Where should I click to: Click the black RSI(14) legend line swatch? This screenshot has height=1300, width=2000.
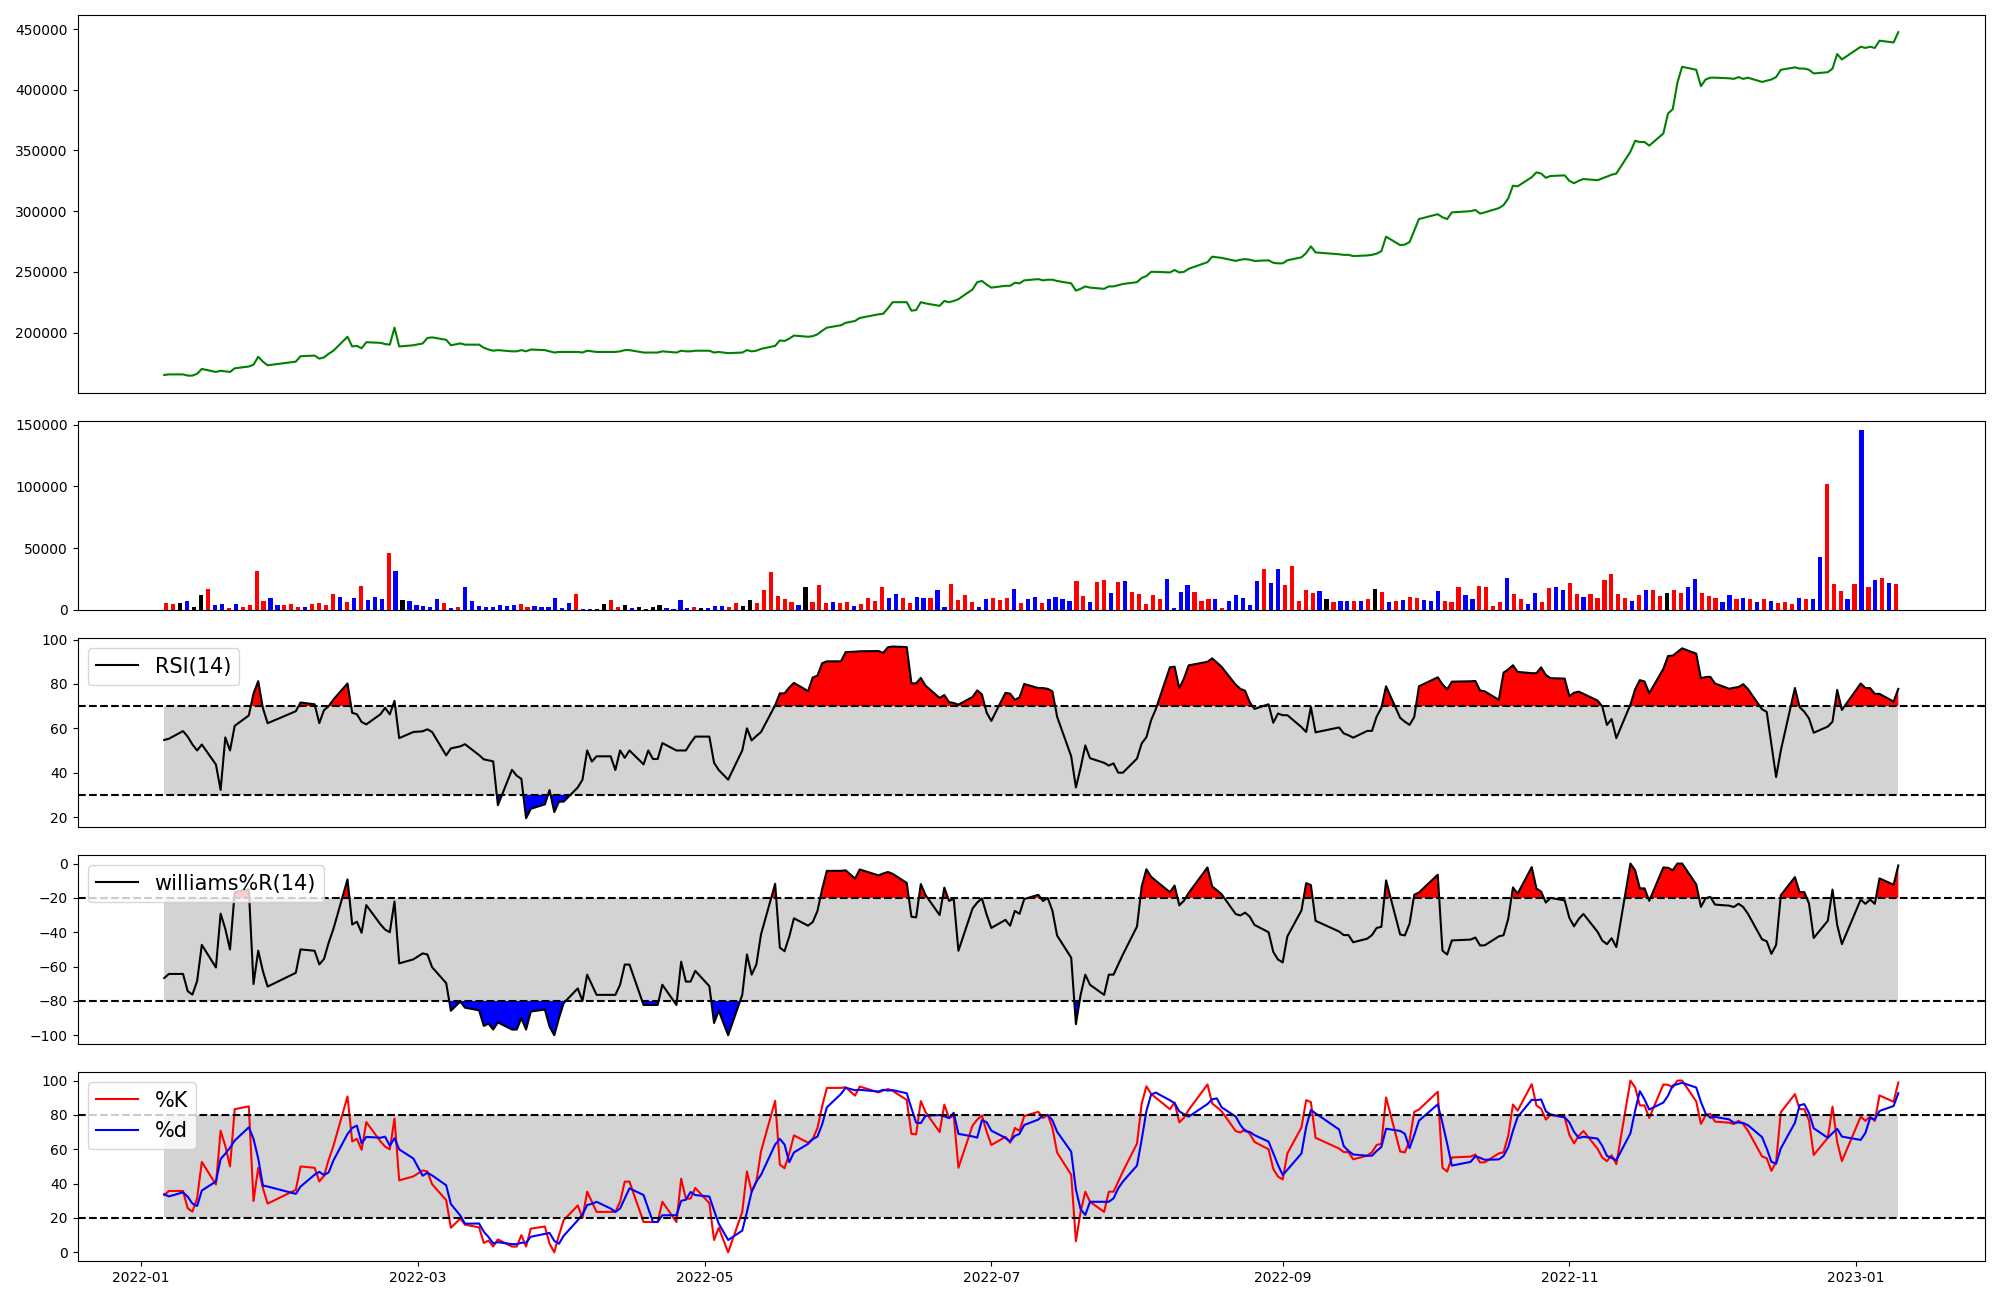coord(118,666)
